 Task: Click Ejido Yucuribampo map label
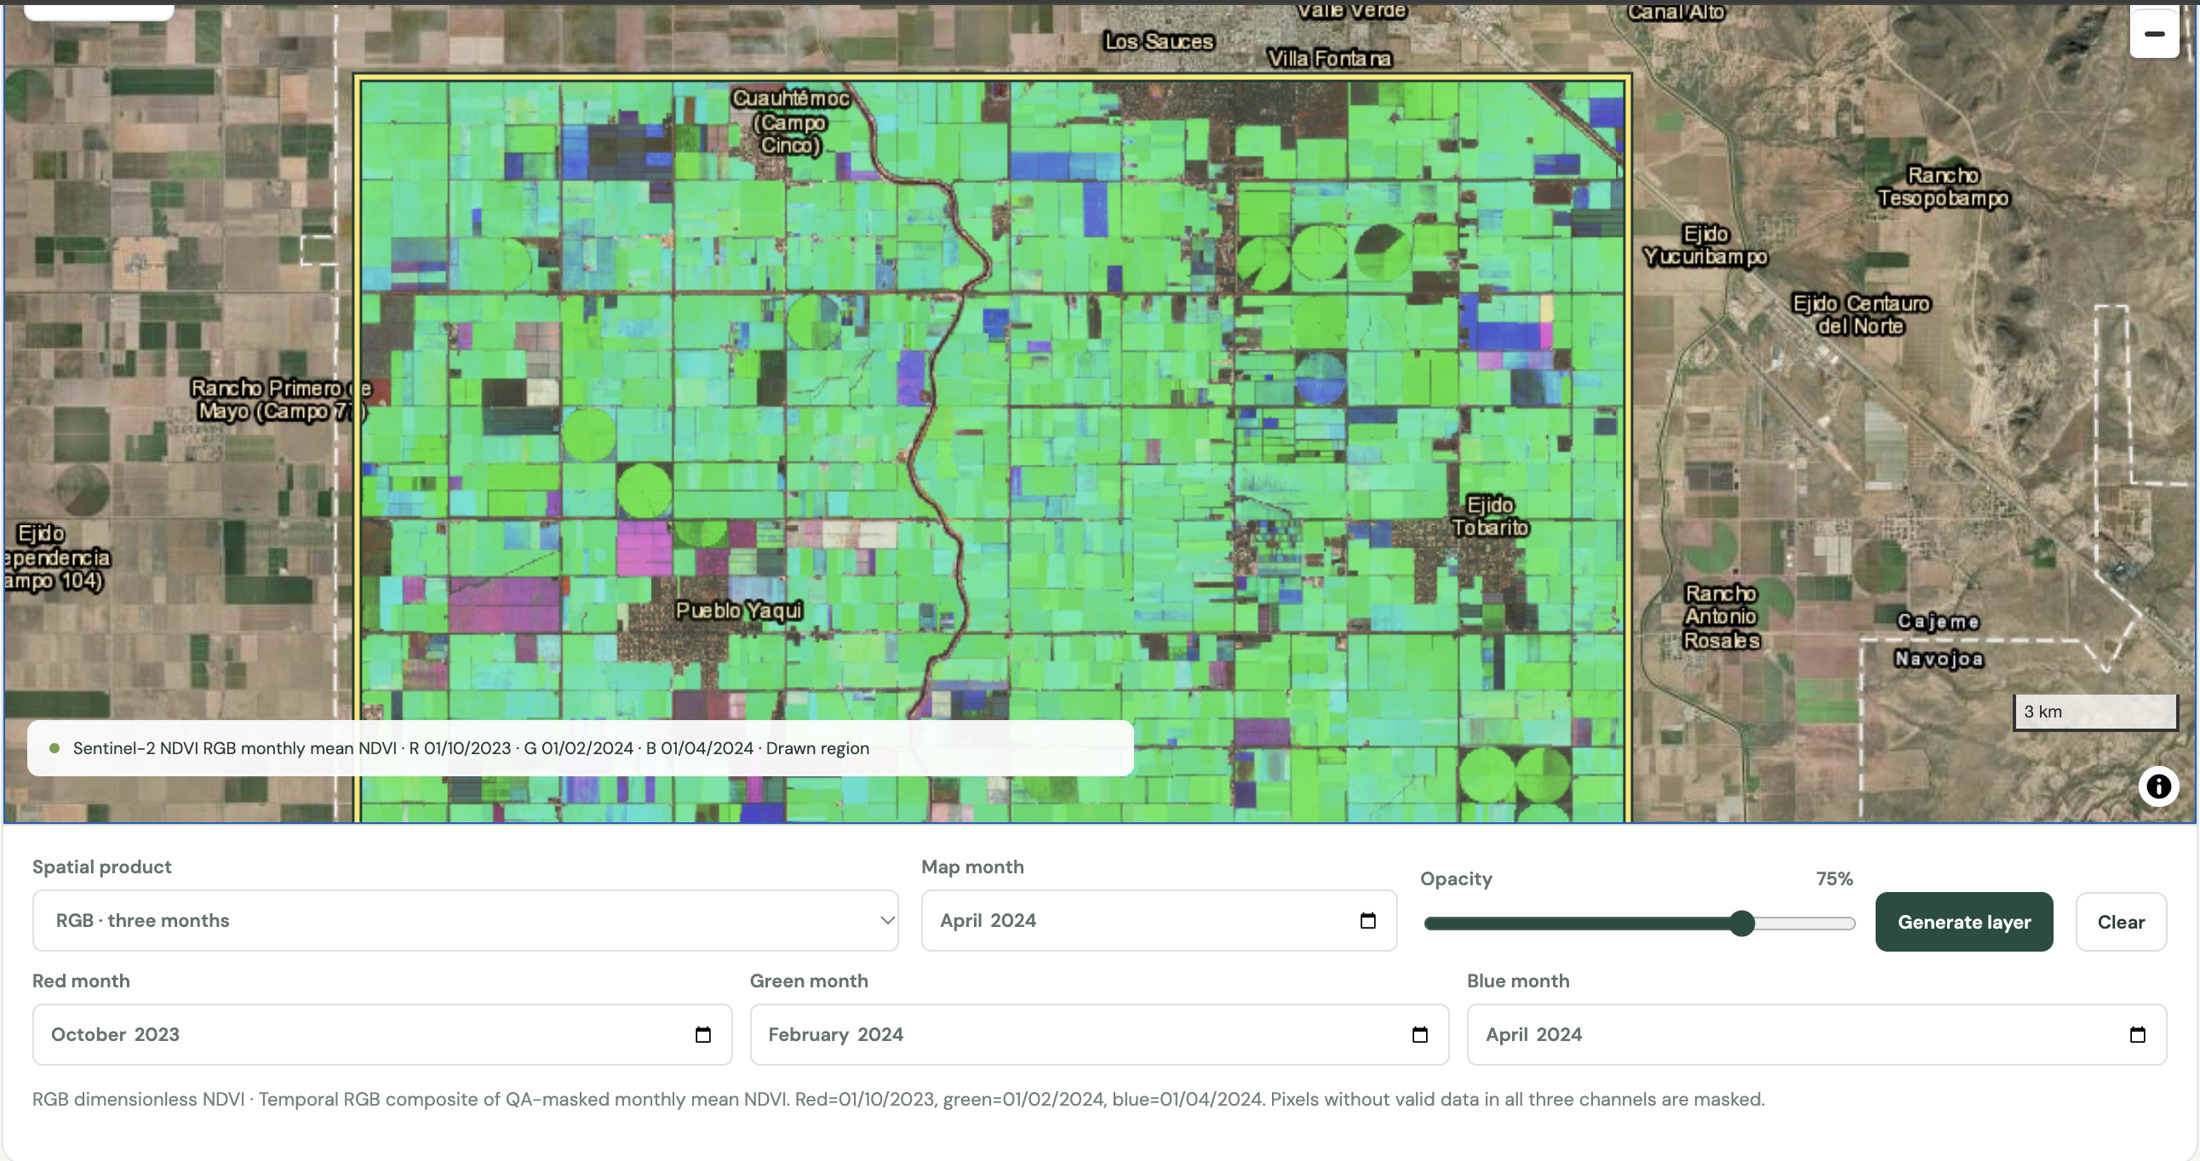click(x=1706, y=246)
